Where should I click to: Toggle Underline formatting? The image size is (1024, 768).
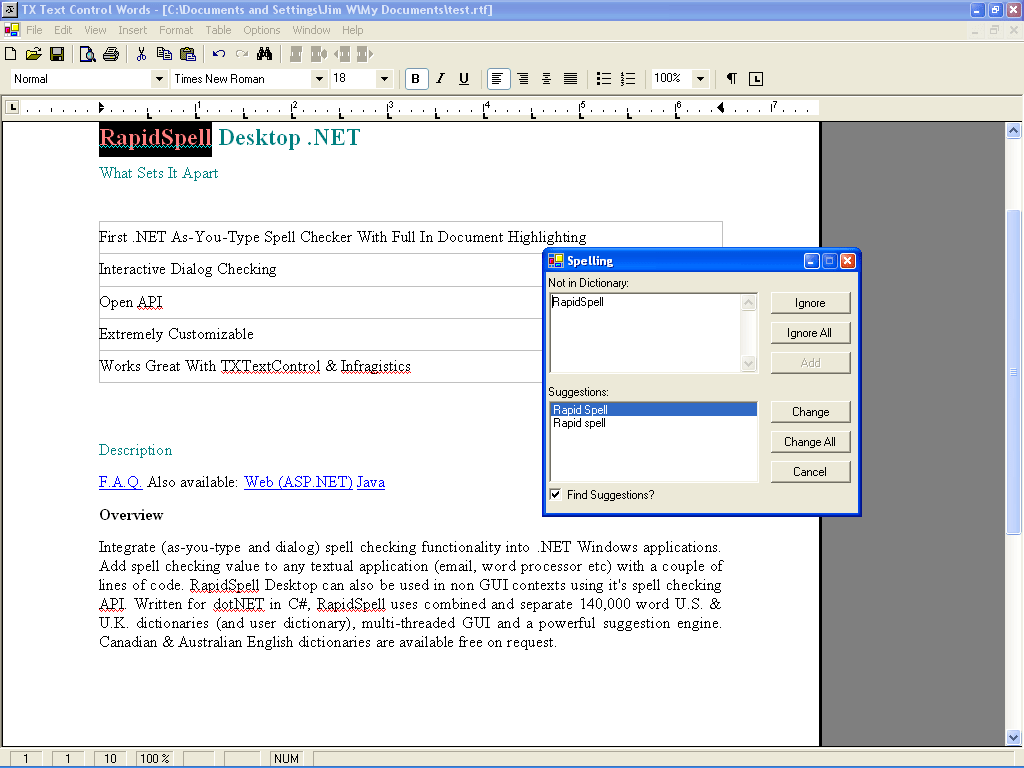(x=463, y=78)
